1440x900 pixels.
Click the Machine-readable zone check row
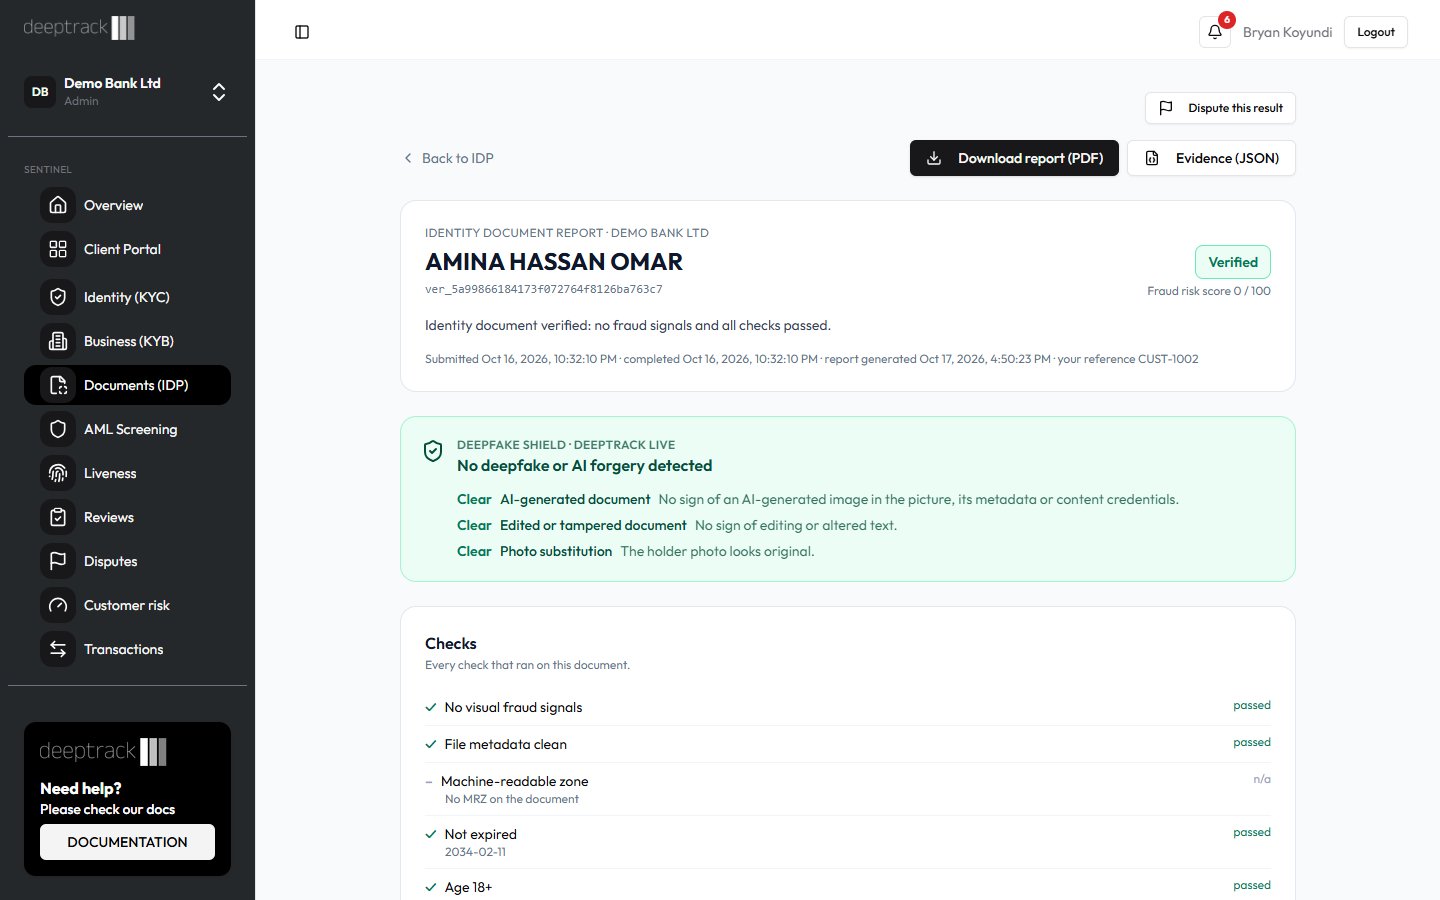pyautogui.click(x=848, y=789)
